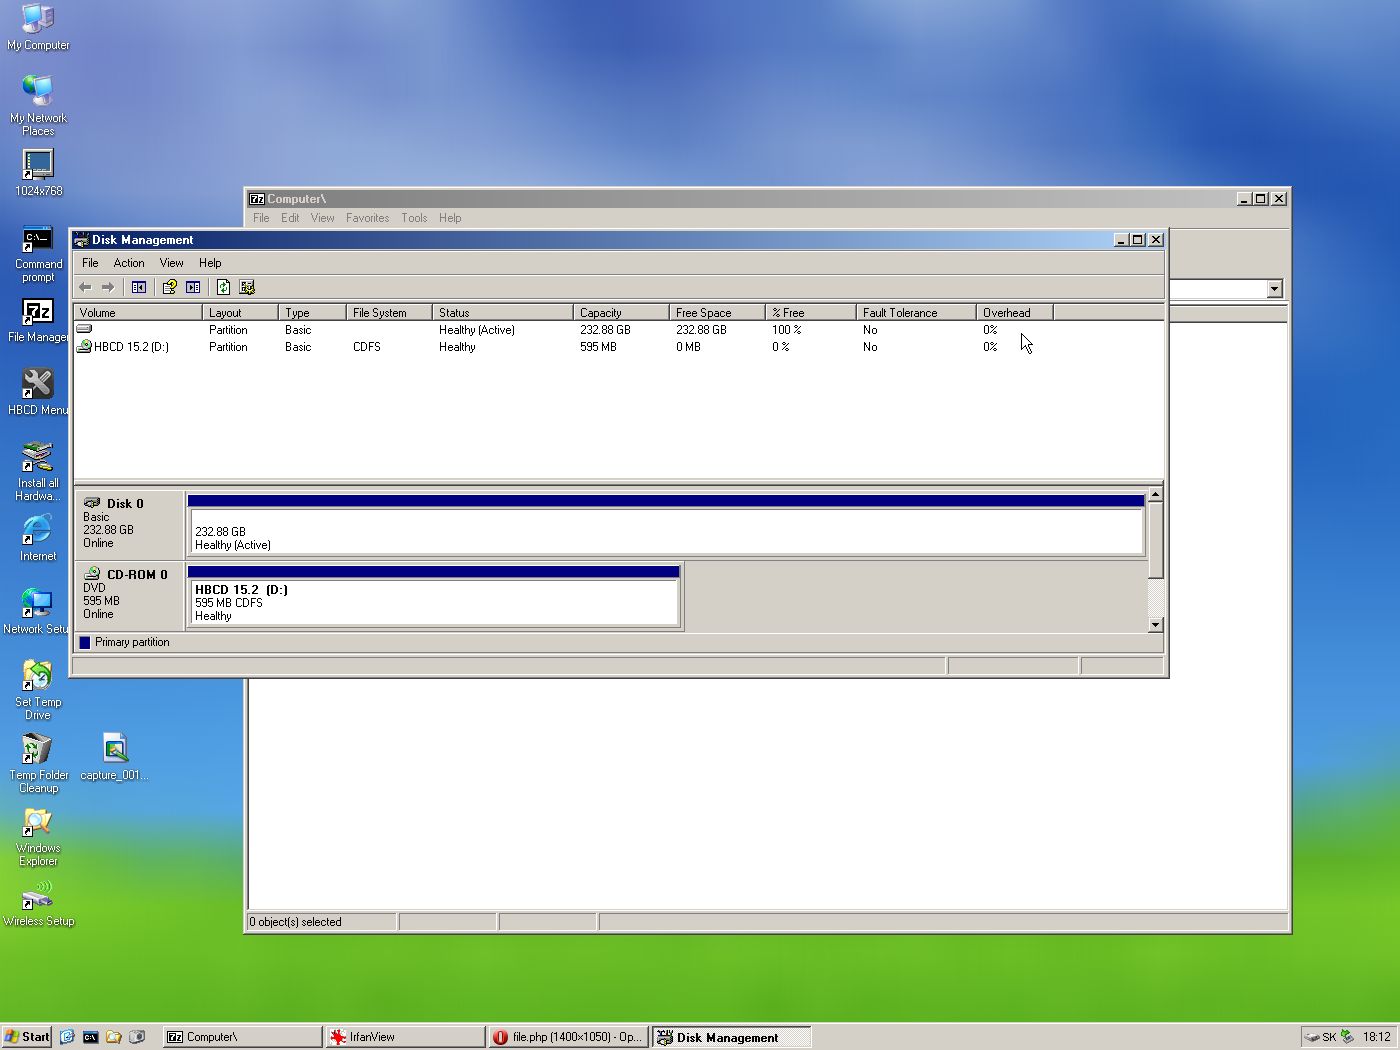Click the Healthy (Active) status cell
This screenshot has height=1050, width=1400.
(x=477, y=330)
